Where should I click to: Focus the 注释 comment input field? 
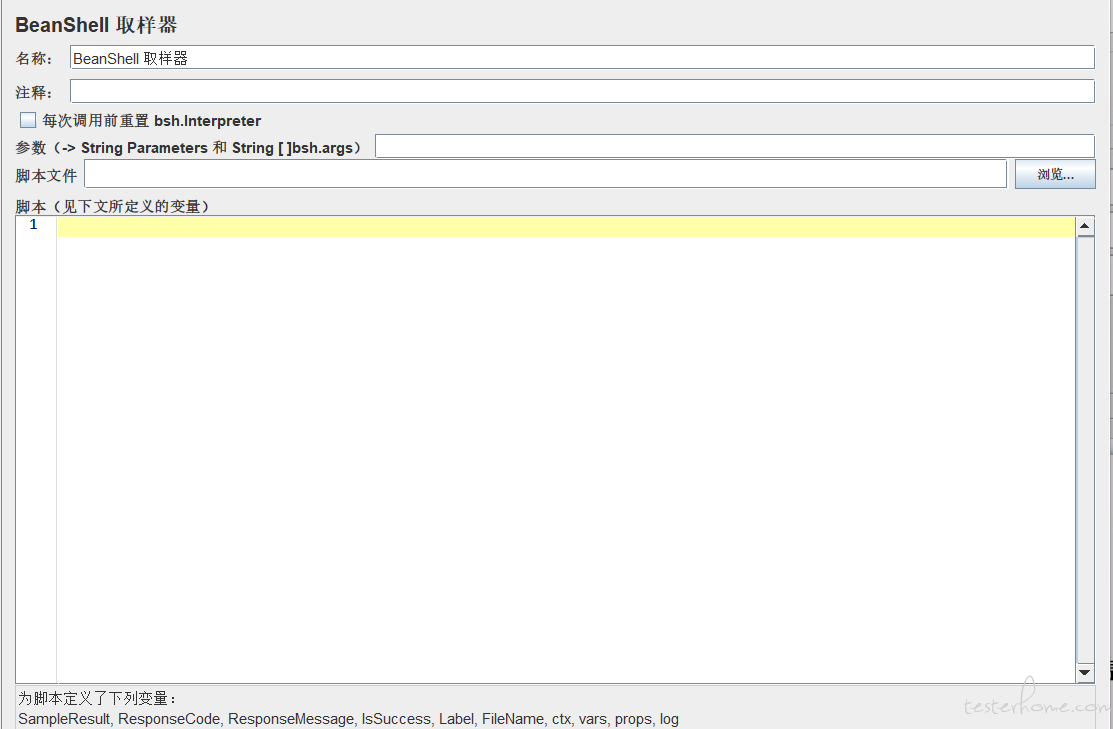582,91
